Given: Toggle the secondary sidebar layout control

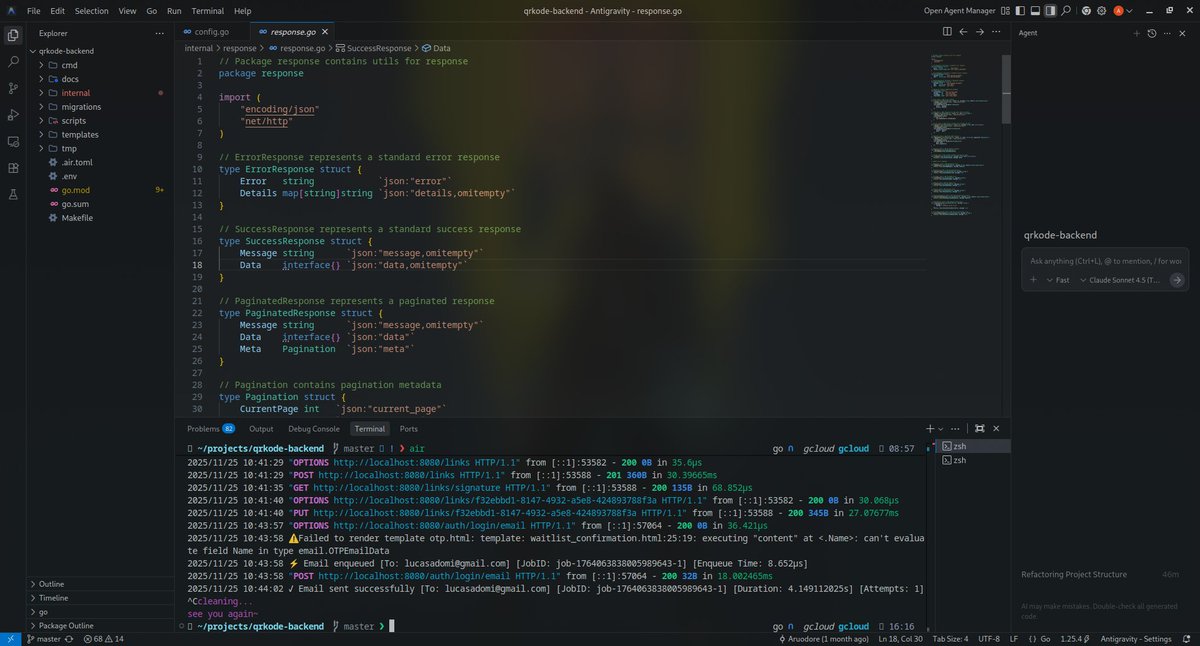Looking at the screenshot, I should [x=1051, y=10].
